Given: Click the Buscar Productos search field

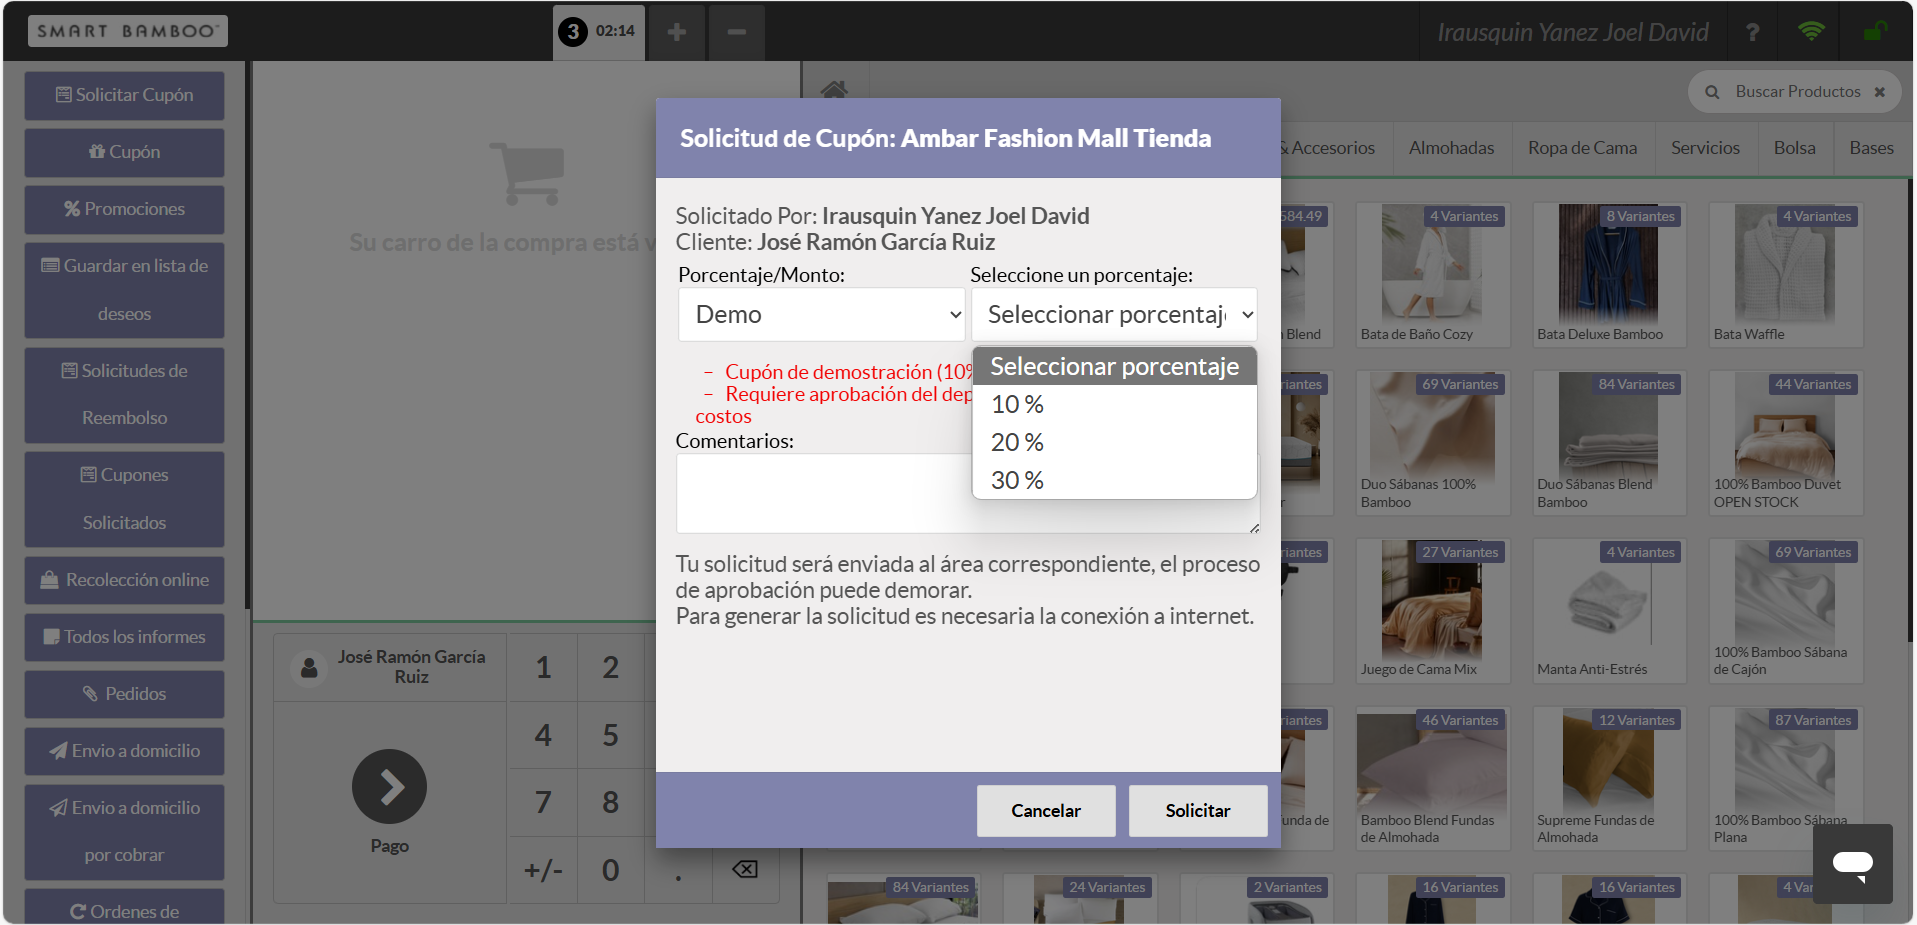Looking at the screenshot, I should tap(1797, 92).
